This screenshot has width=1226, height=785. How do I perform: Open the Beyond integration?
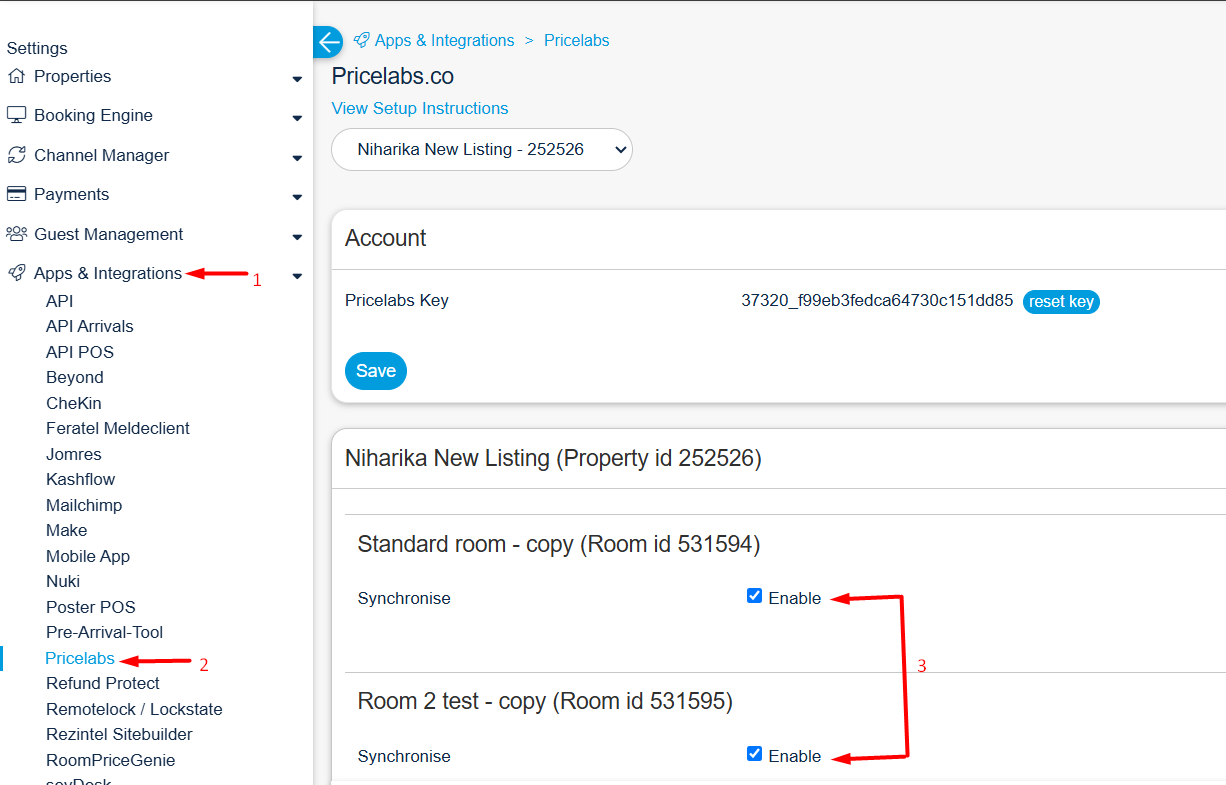coord(75,377)
